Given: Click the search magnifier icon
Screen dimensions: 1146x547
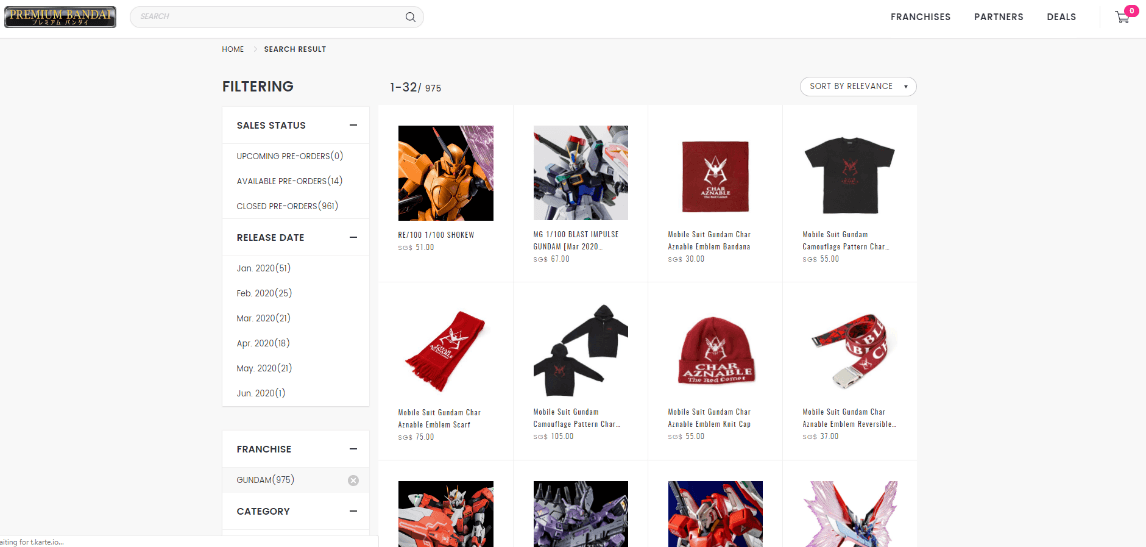Looking at the screenshot, I should coord(410,17).
